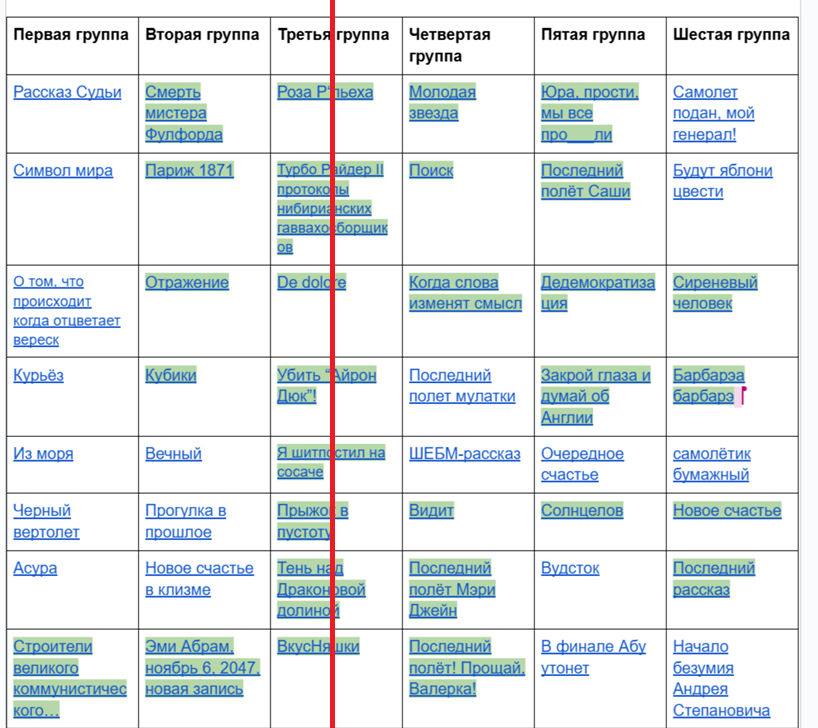818x728 pixels.
Task: Select header cell 'Пятая группа'
Action: (600, 45)
